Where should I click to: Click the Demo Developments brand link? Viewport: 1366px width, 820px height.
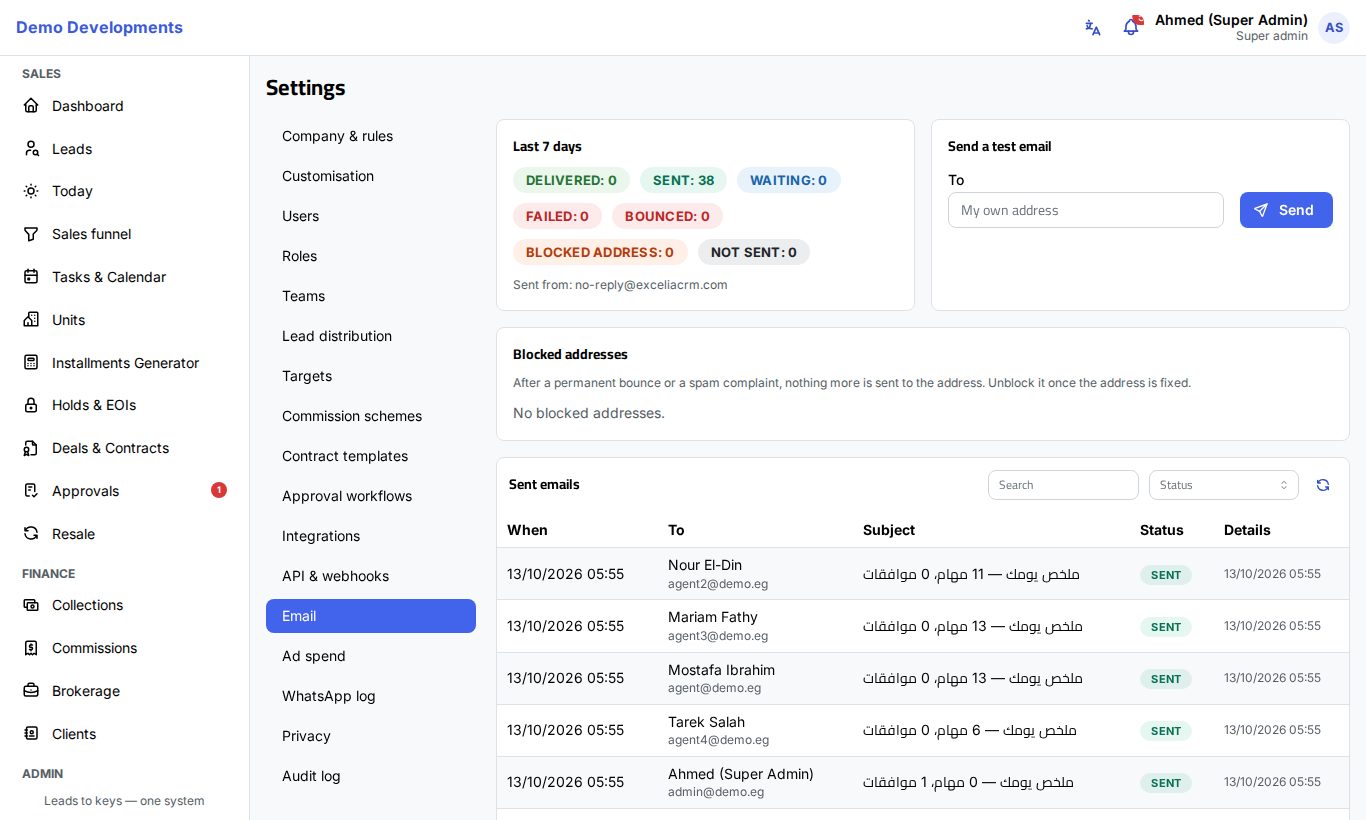pos(99,28)
